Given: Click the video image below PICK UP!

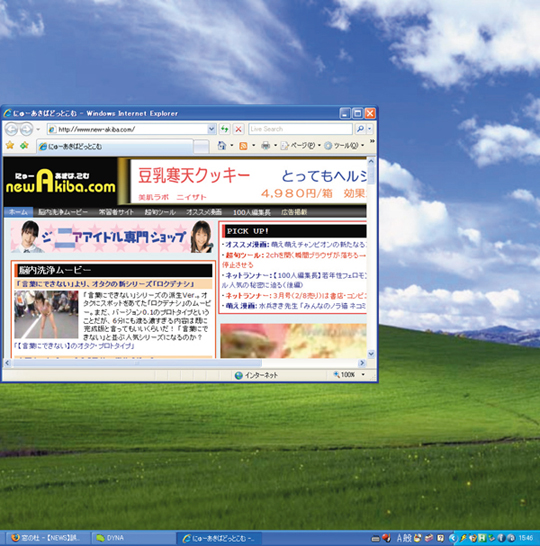Looking at the screenshot, I should (x=293, y=341).
